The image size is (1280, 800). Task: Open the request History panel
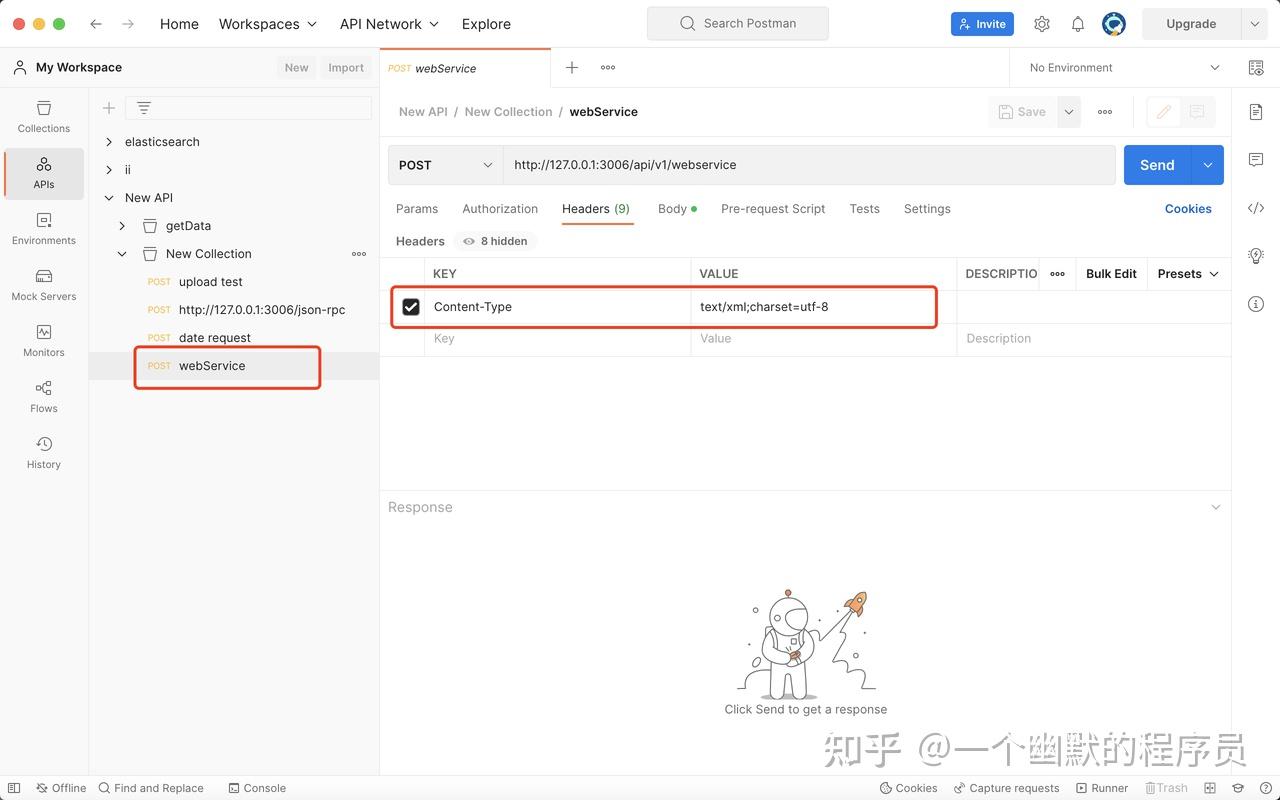(x=43, y=452)
